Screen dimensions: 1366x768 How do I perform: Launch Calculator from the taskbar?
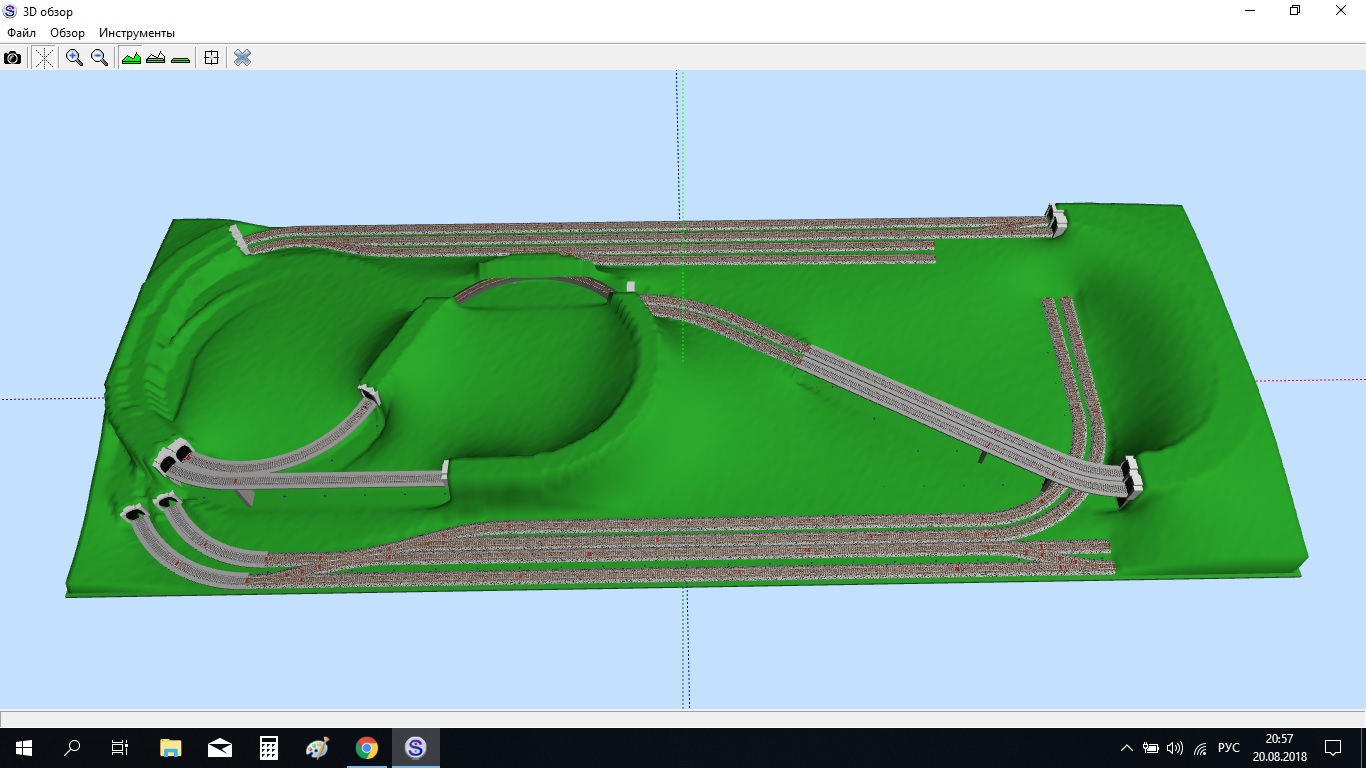click(x=269, y=747)
